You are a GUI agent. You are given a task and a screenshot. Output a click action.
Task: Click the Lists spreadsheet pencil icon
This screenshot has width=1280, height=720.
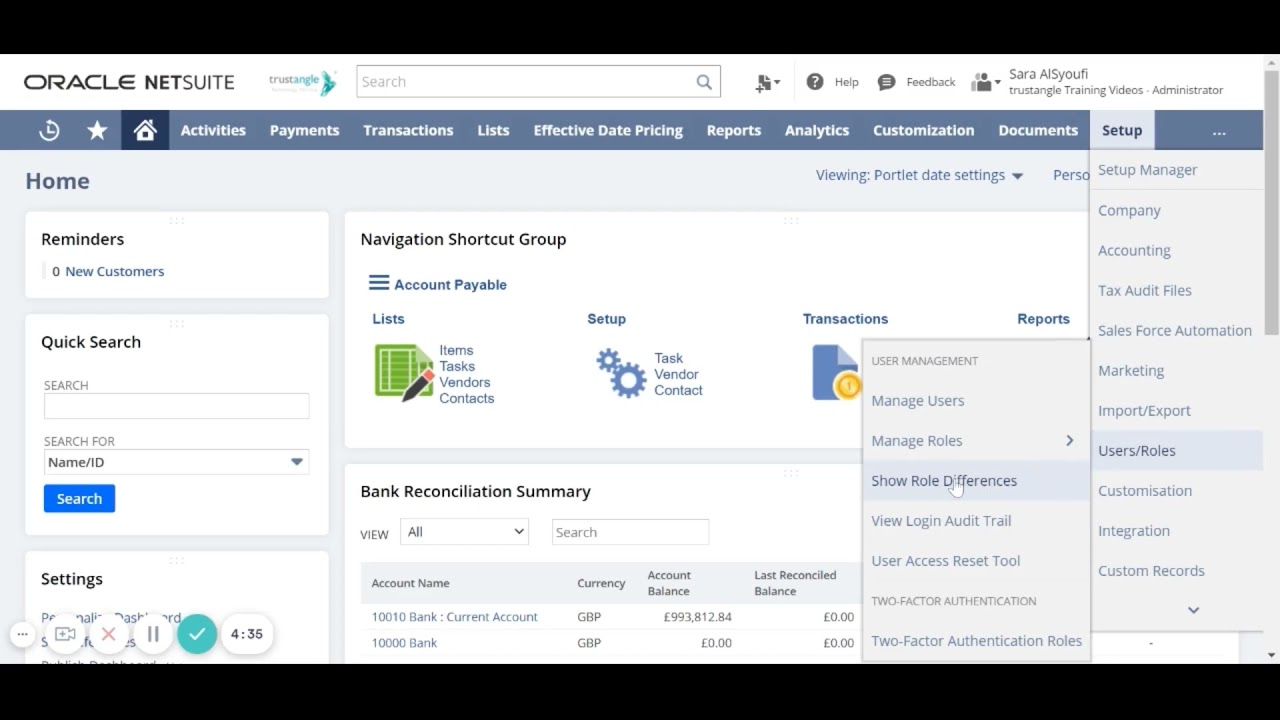404,372
